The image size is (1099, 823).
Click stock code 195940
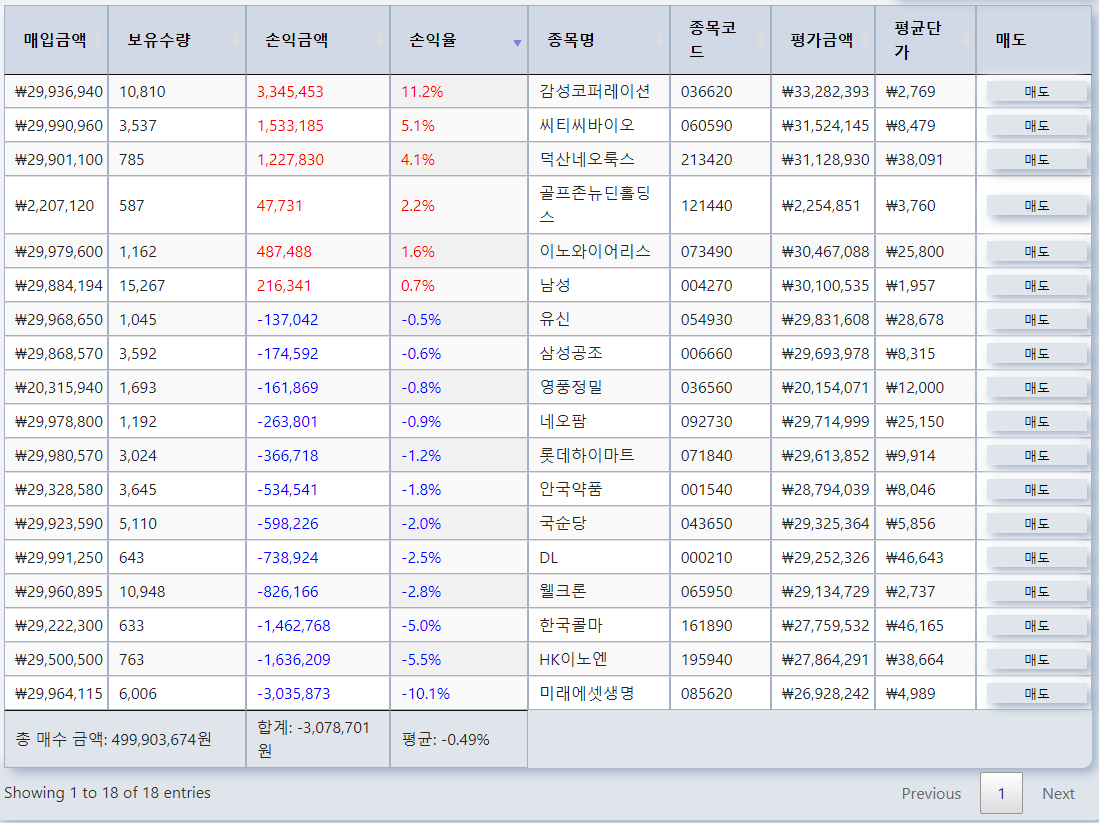(706, 660)
